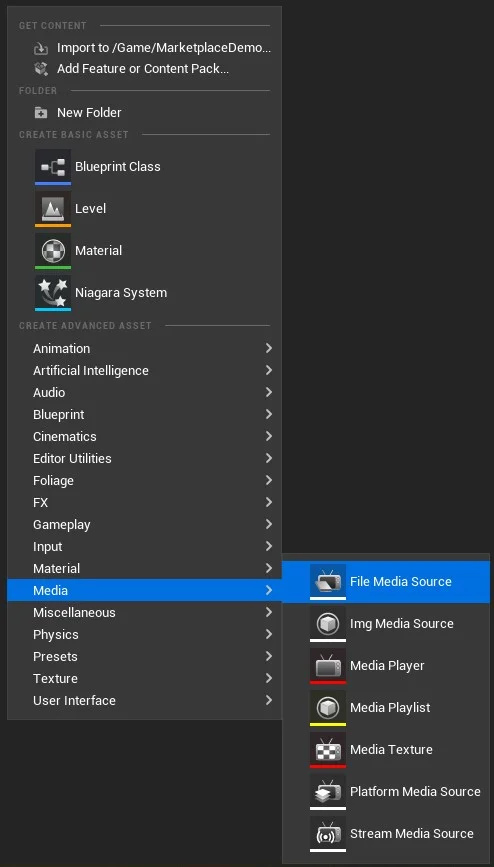The width and height of the screenshot is (494, 867).
Task: Click the Niagara System stars icon
Action: point(53,293)
